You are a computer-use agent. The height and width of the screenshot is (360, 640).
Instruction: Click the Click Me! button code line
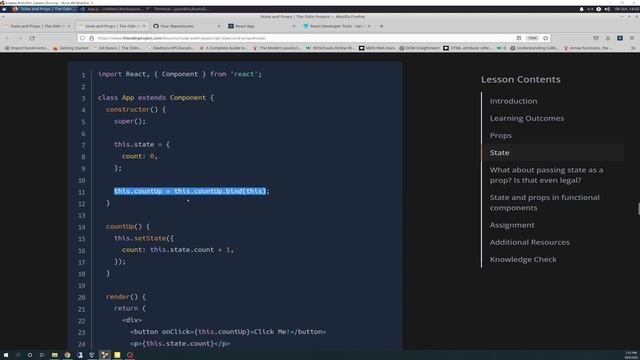(x=228, y=331)
